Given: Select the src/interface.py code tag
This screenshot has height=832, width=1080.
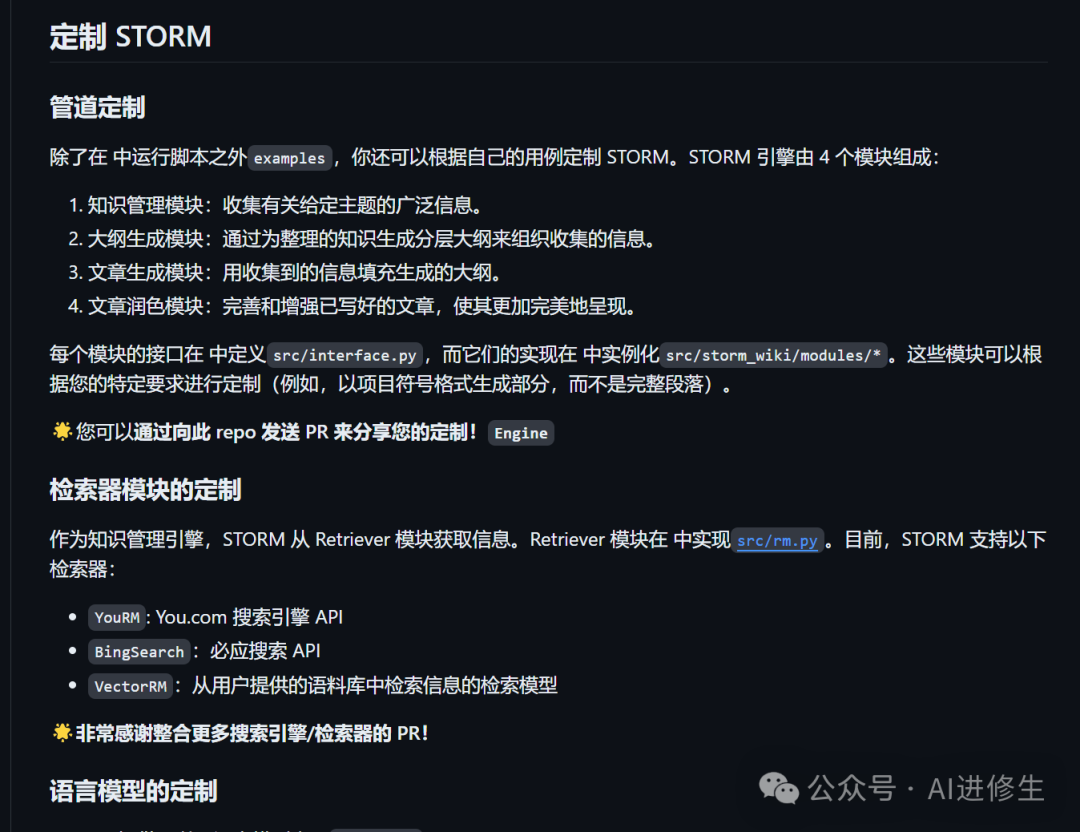Looking at the screenshot, I should click(345, 356).
